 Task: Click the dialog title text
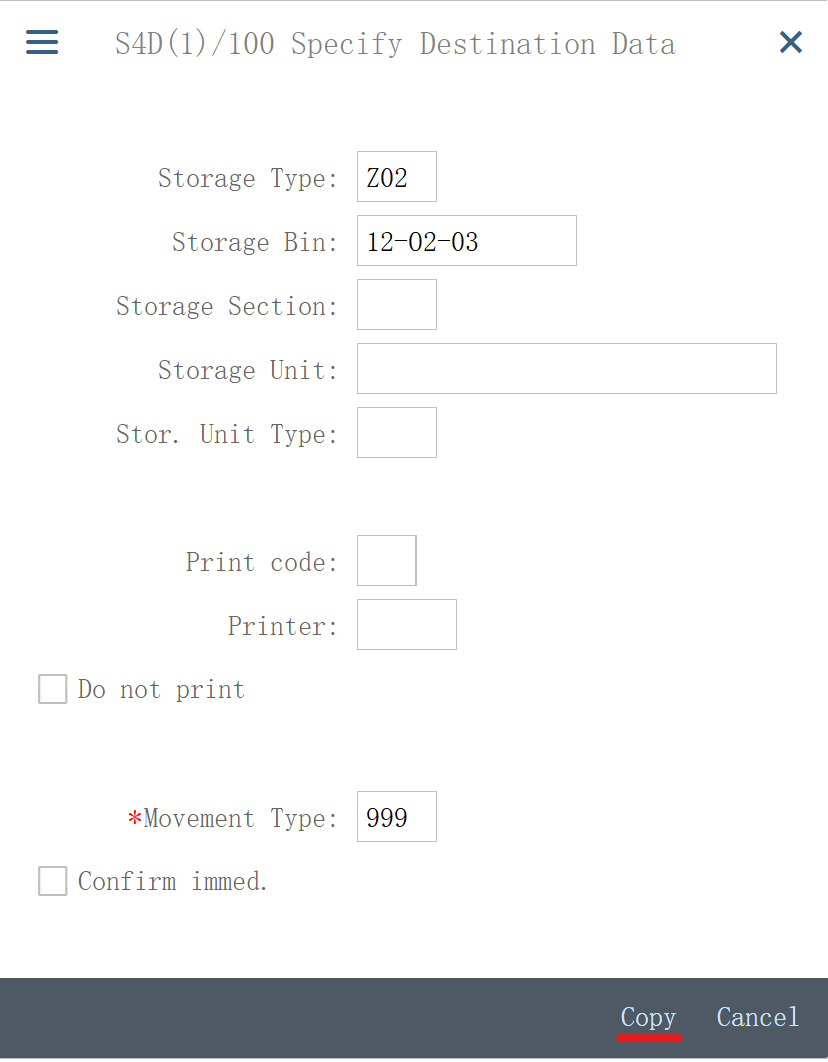point(395,45)
